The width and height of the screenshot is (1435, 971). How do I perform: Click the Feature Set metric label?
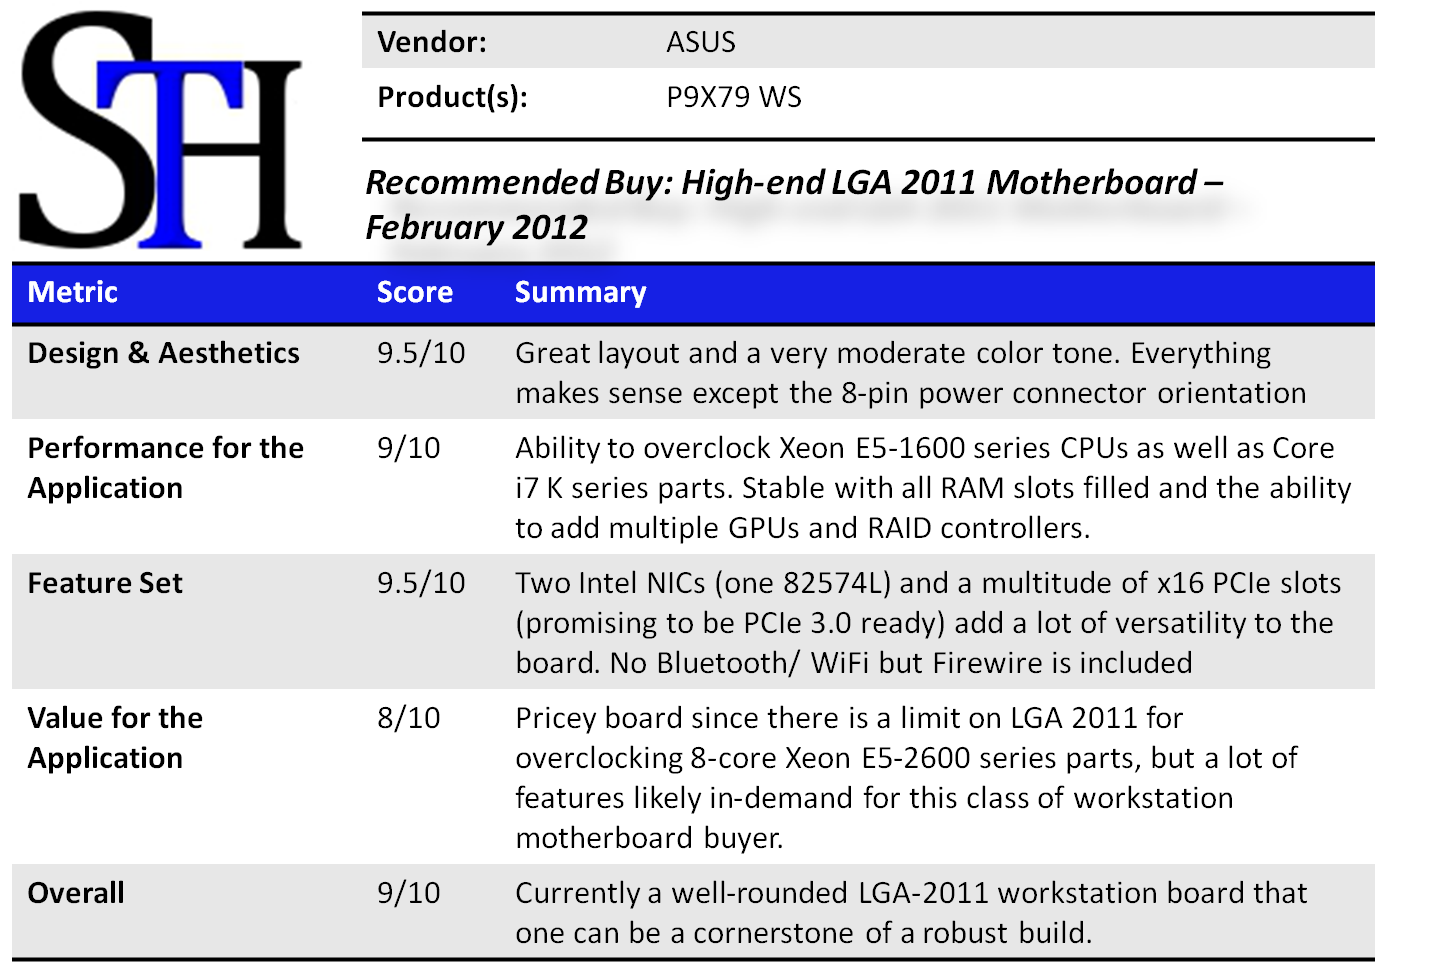105,583
